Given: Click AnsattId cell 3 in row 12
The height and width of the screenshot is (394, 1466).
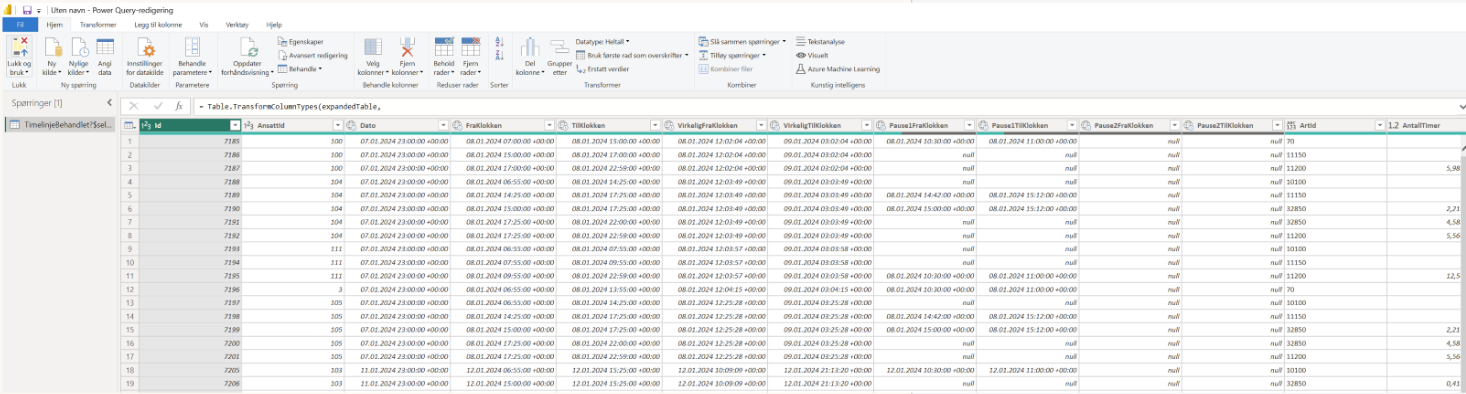Looking at the screenshot, I should point(293,288).
